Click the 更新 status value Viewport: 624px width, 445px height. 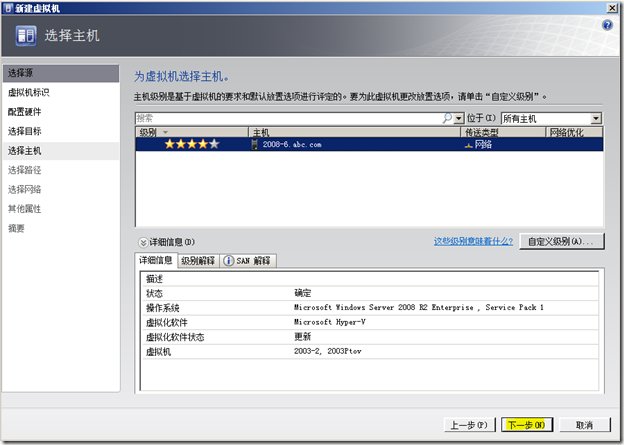302,337
